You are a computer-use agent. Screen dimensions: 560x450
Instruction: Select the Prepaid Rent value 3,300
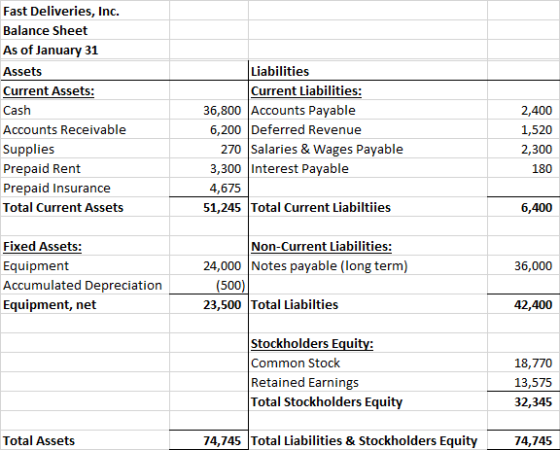[225, 169]
